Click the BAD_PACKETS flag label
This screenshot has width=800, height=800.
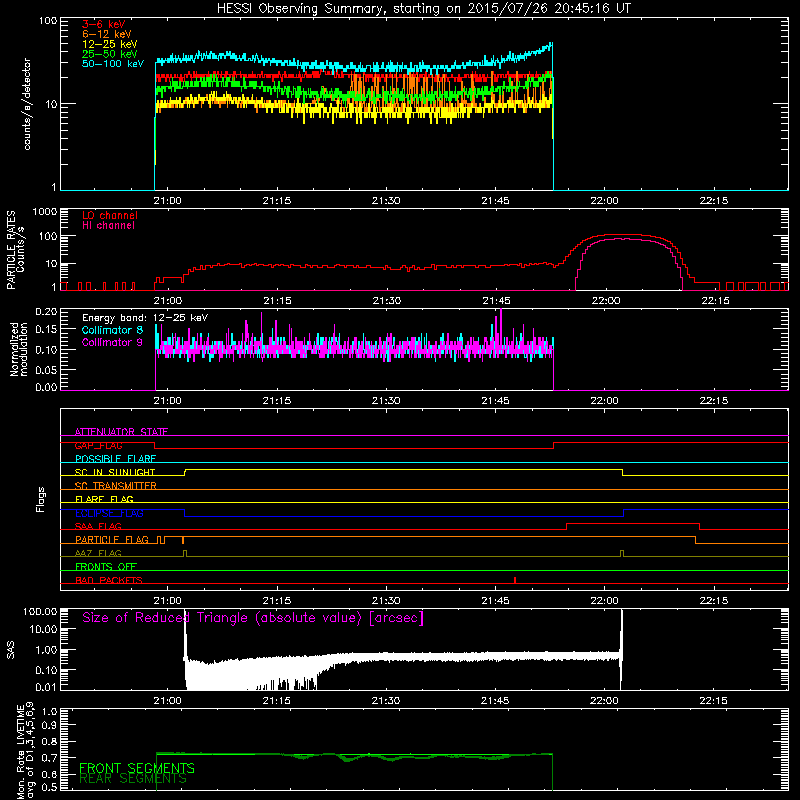(109, 580)
